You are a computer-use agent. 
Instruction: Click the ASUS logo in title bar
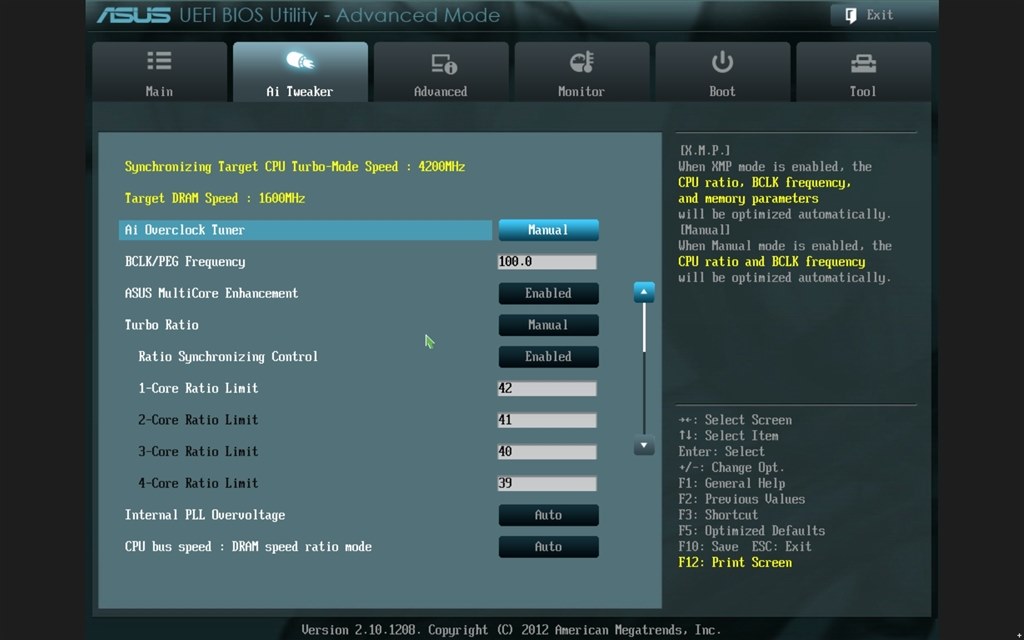coord(133,15)
